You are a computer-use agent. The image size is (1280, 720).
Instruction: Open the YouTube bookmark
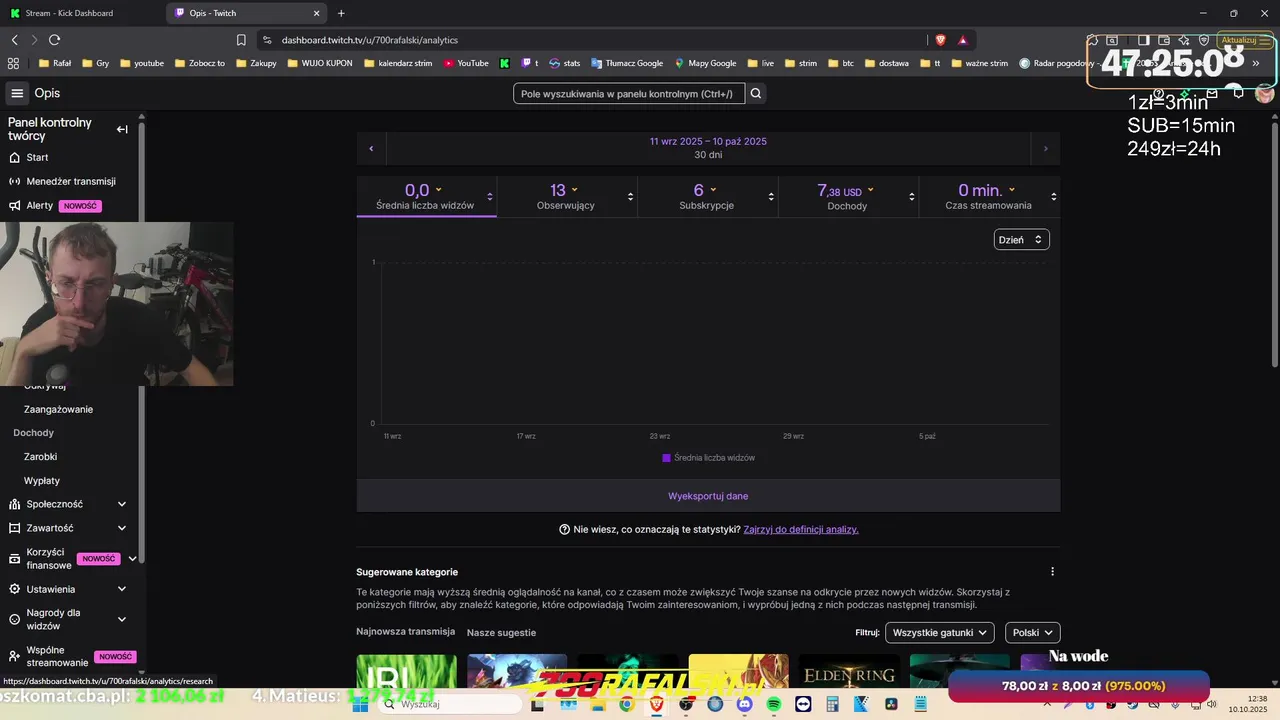click(x=466, y=63)
